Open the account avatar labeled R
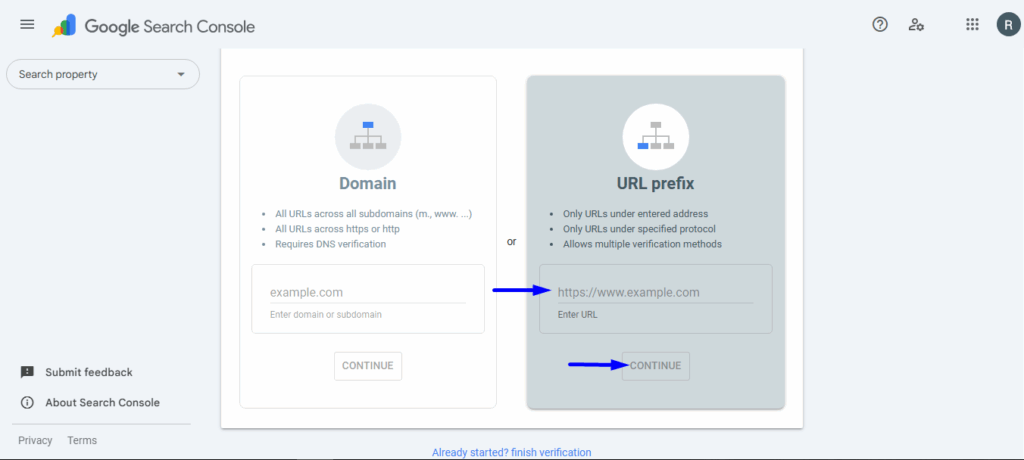 [x=1008, y=25]
